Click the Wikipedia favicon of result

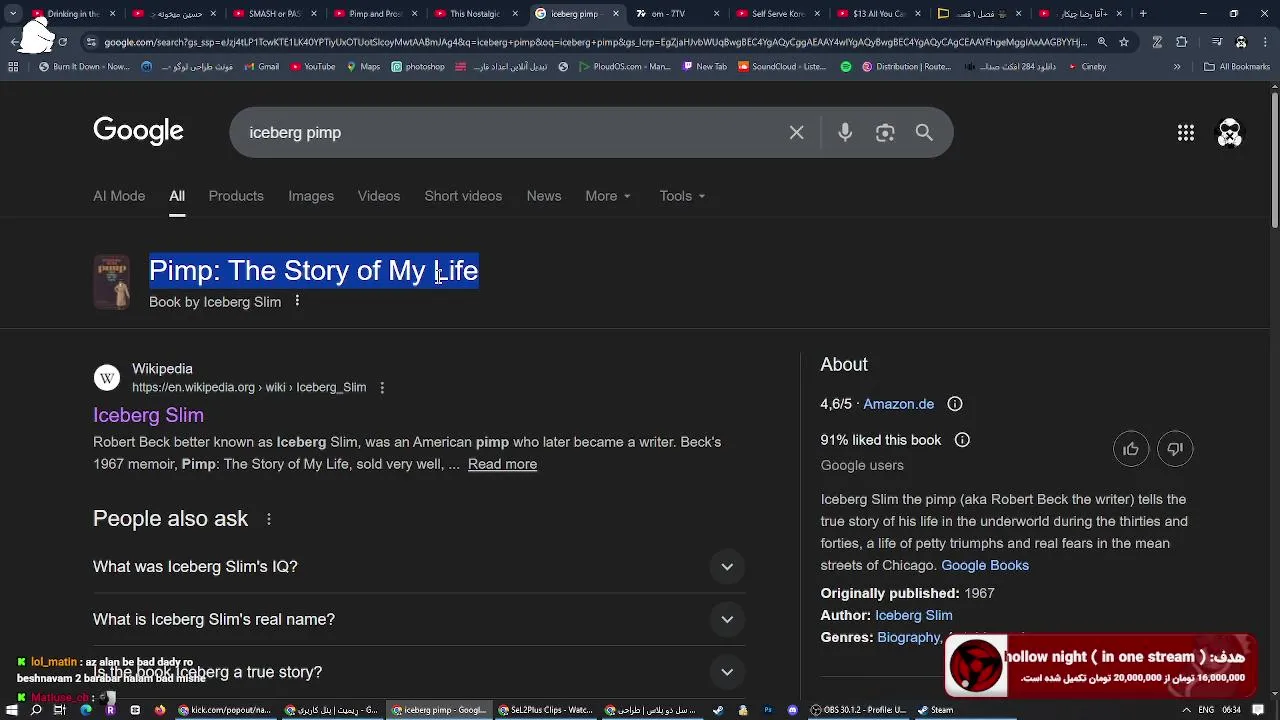[x=107, y=378]
